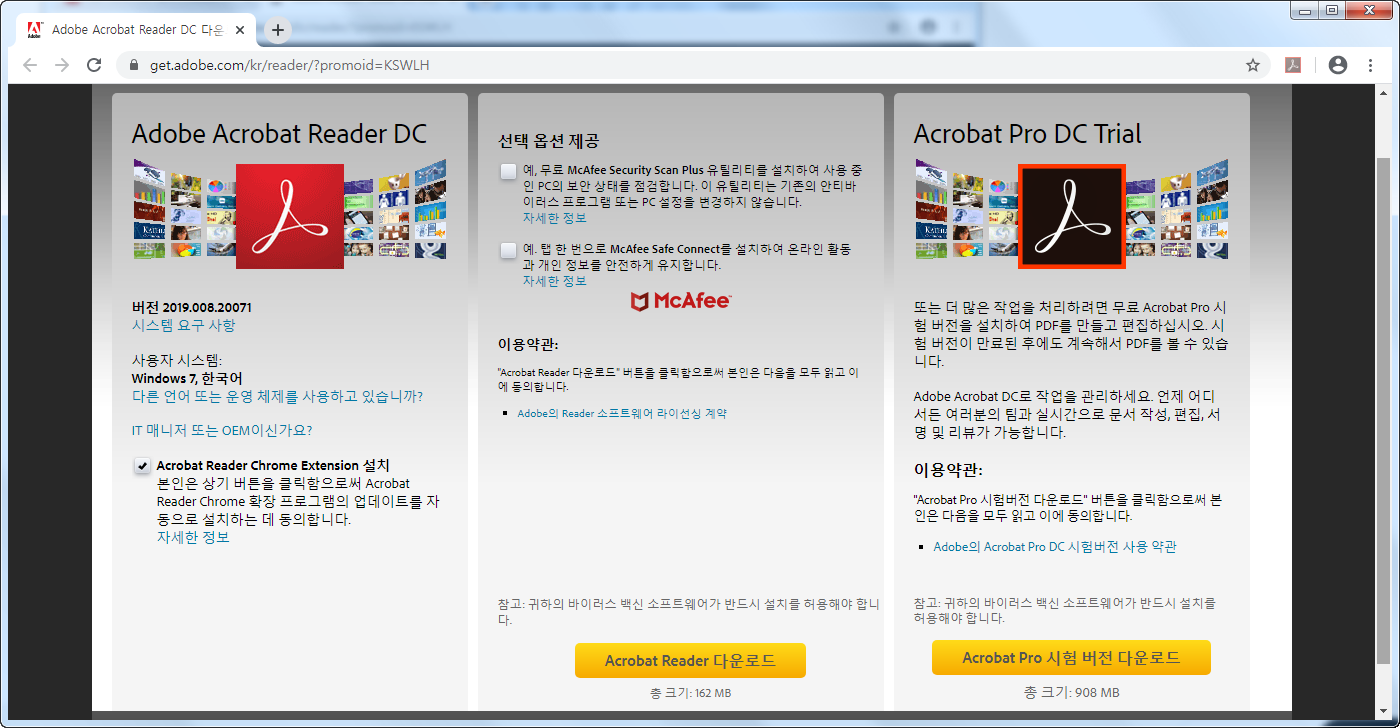Click the 총 크기: 908 MB text
Viewport: 1400px width, 728px height.
(x=1071, y=693)
